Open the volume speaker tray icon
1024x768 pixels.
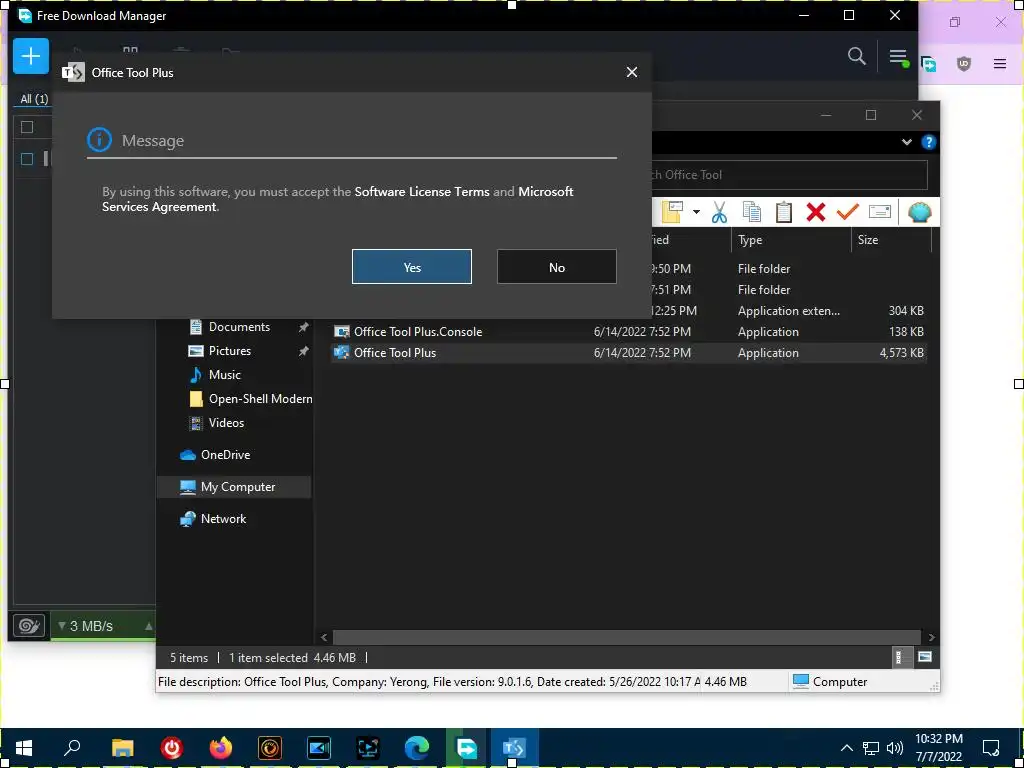click(895, 748)
